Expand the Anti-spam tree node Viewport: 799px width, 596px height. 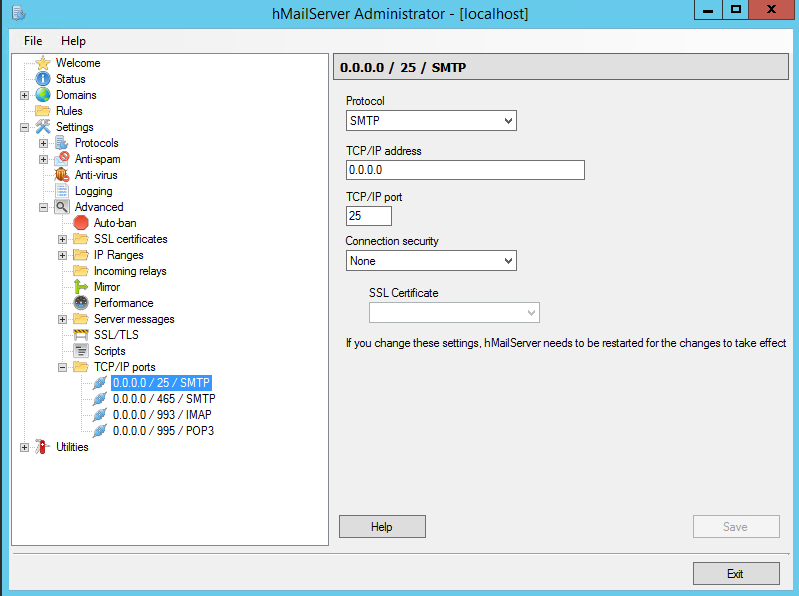(x=43, y=159)
